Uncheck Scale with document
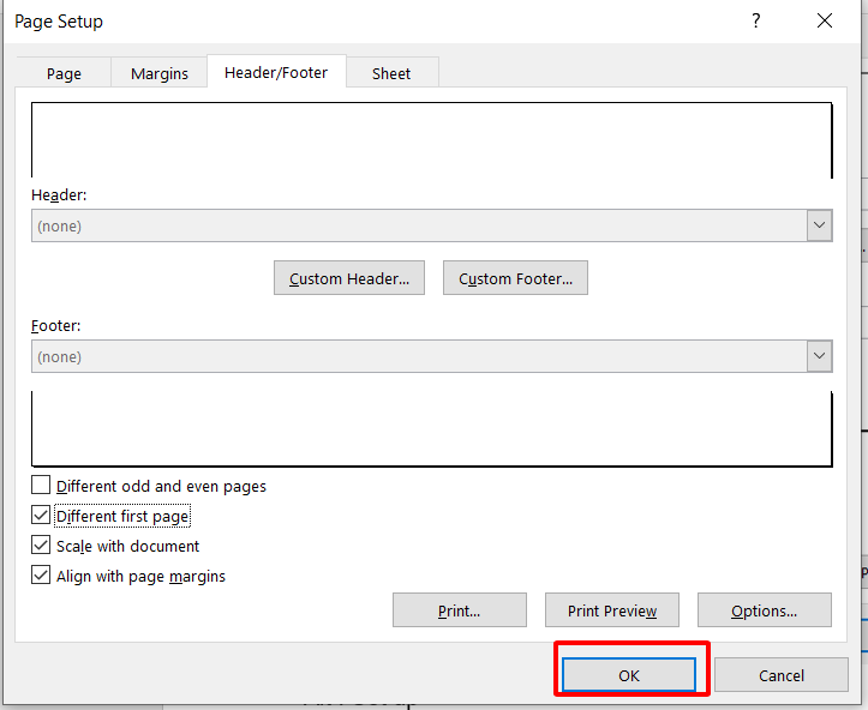868x710 pixels. (x=40, y=545)
